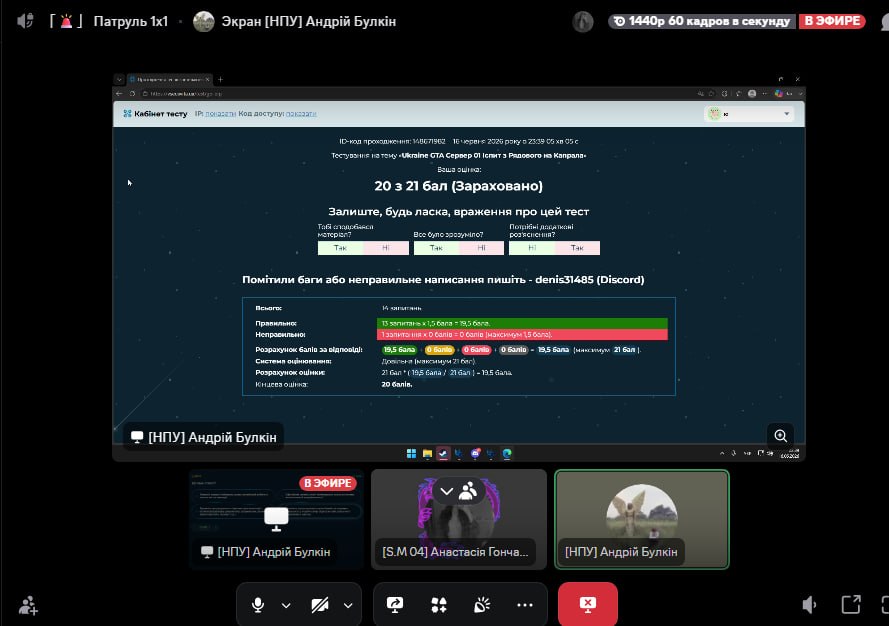The image size is (889, 626).
Task: Click the magnifier zoom icon on the stream
Action: (780, 435)
